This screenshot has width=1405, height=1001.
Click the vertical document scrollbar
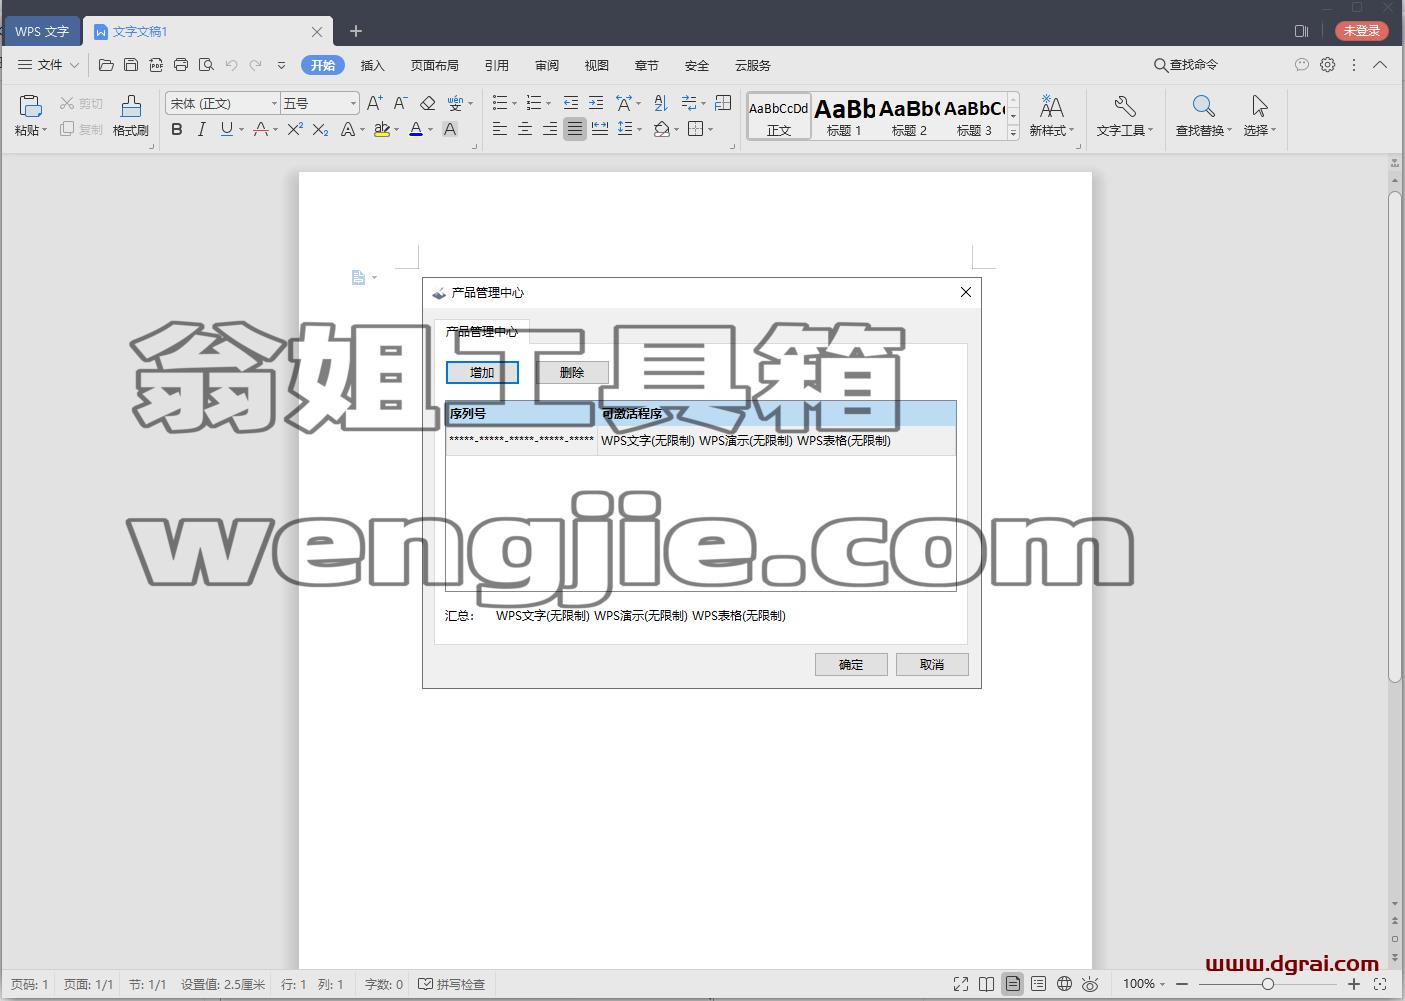(x=1394, y=437)
